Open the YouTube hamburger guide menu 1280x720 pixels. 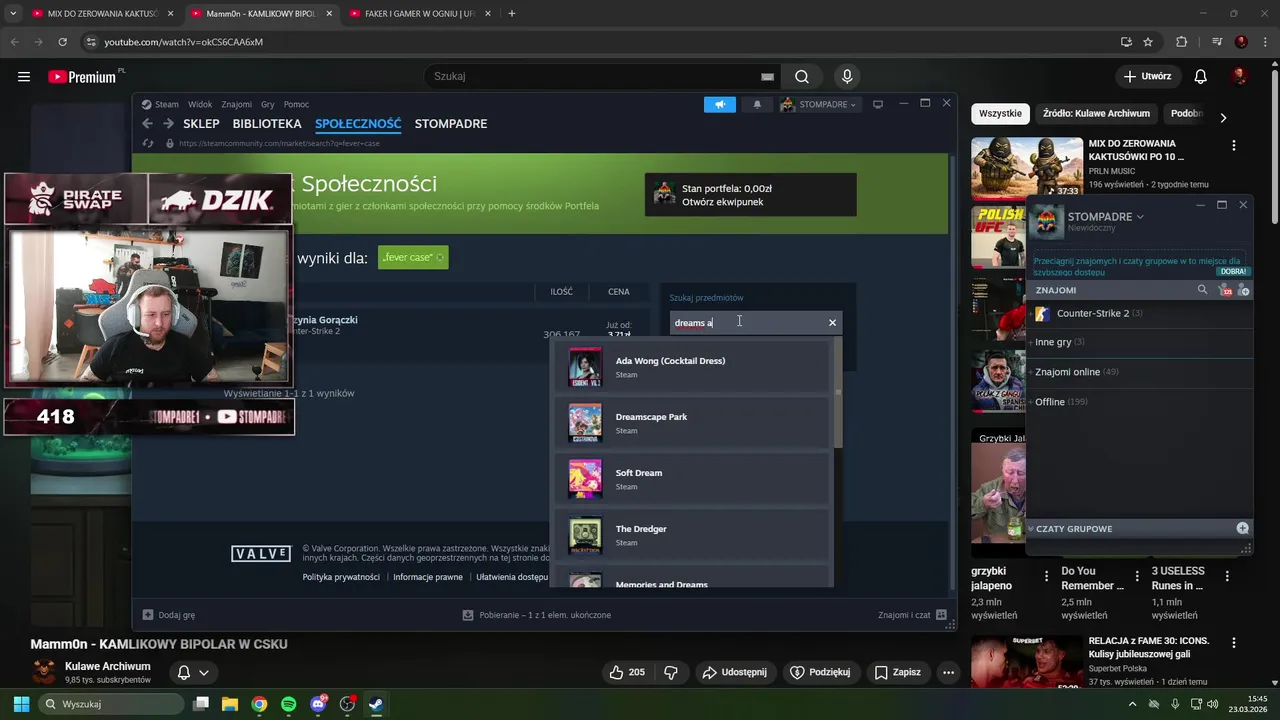click(x=24, y=77)
